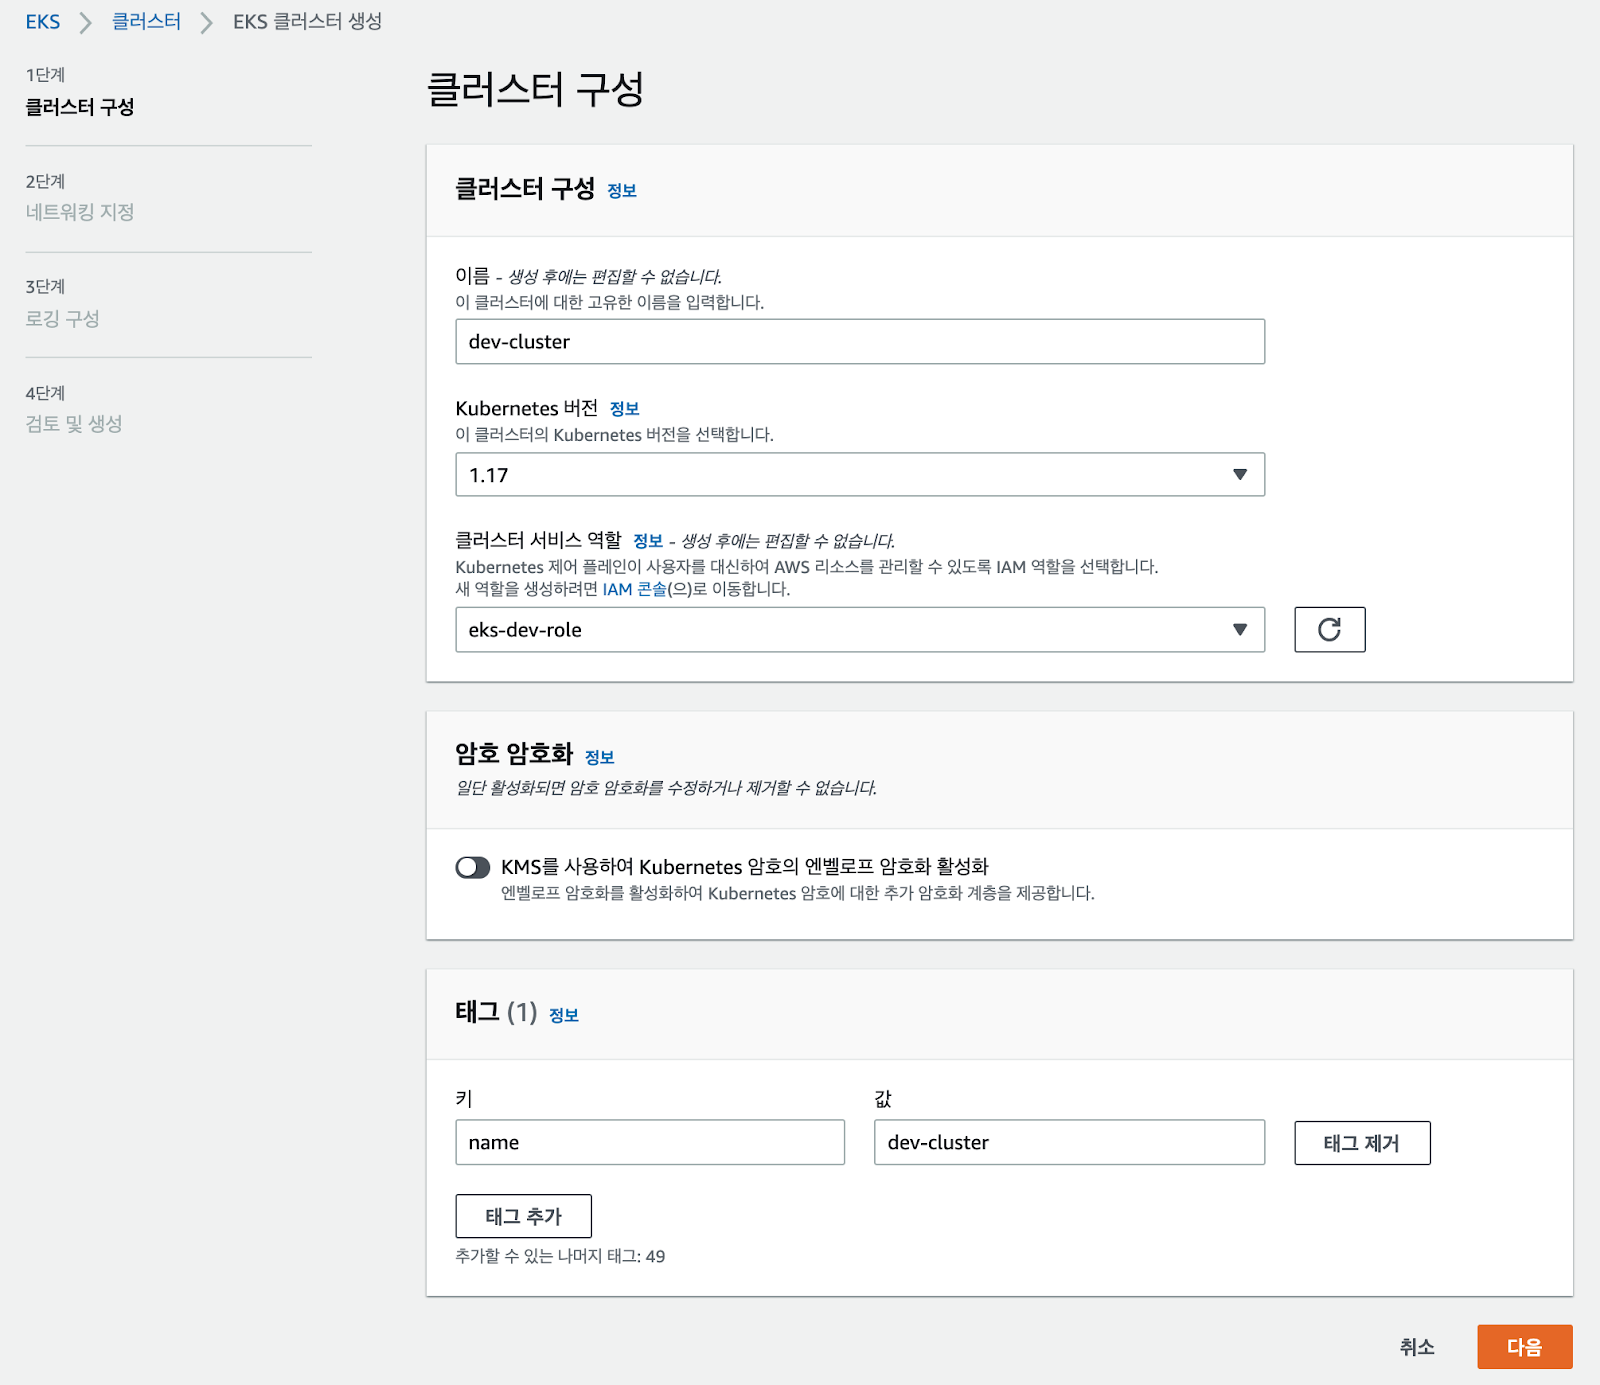Select step 1 클러스터 구성 in sidebar
The height and width of the screenshot is (1385, 1600).
point(80,106)
